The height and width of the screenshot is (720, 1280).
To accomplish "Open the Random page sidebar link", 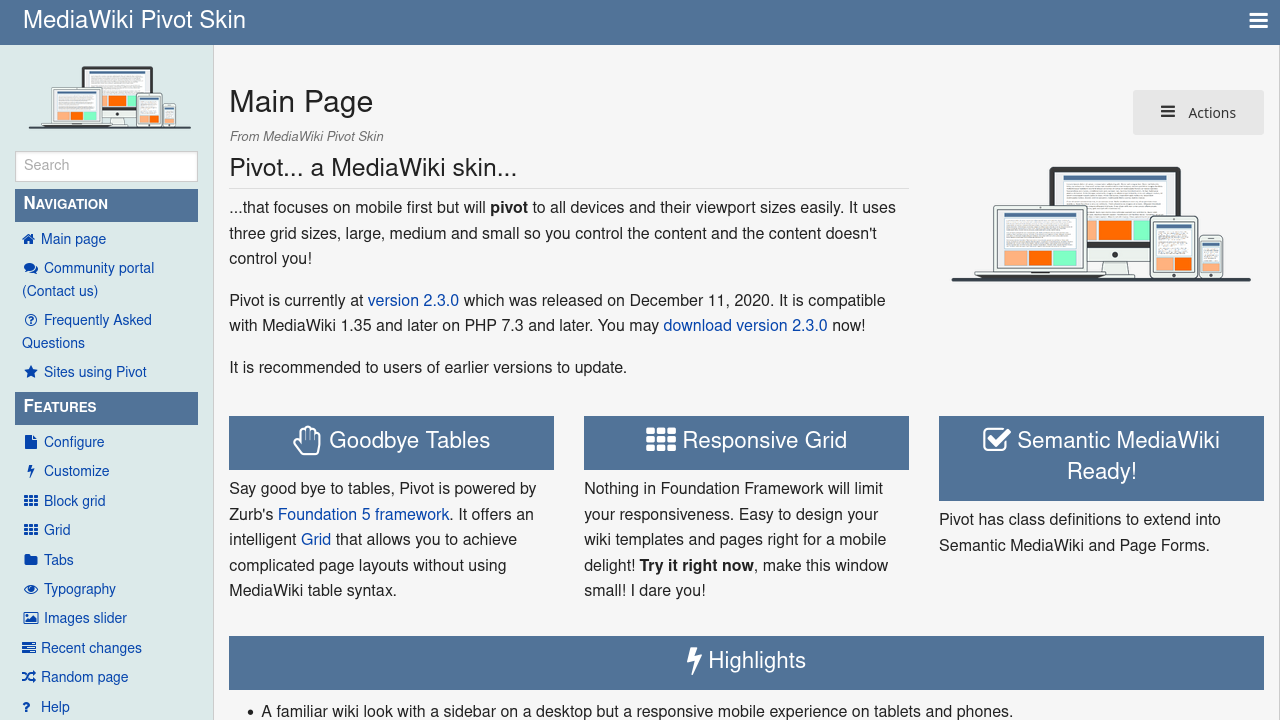I will 85,677.
